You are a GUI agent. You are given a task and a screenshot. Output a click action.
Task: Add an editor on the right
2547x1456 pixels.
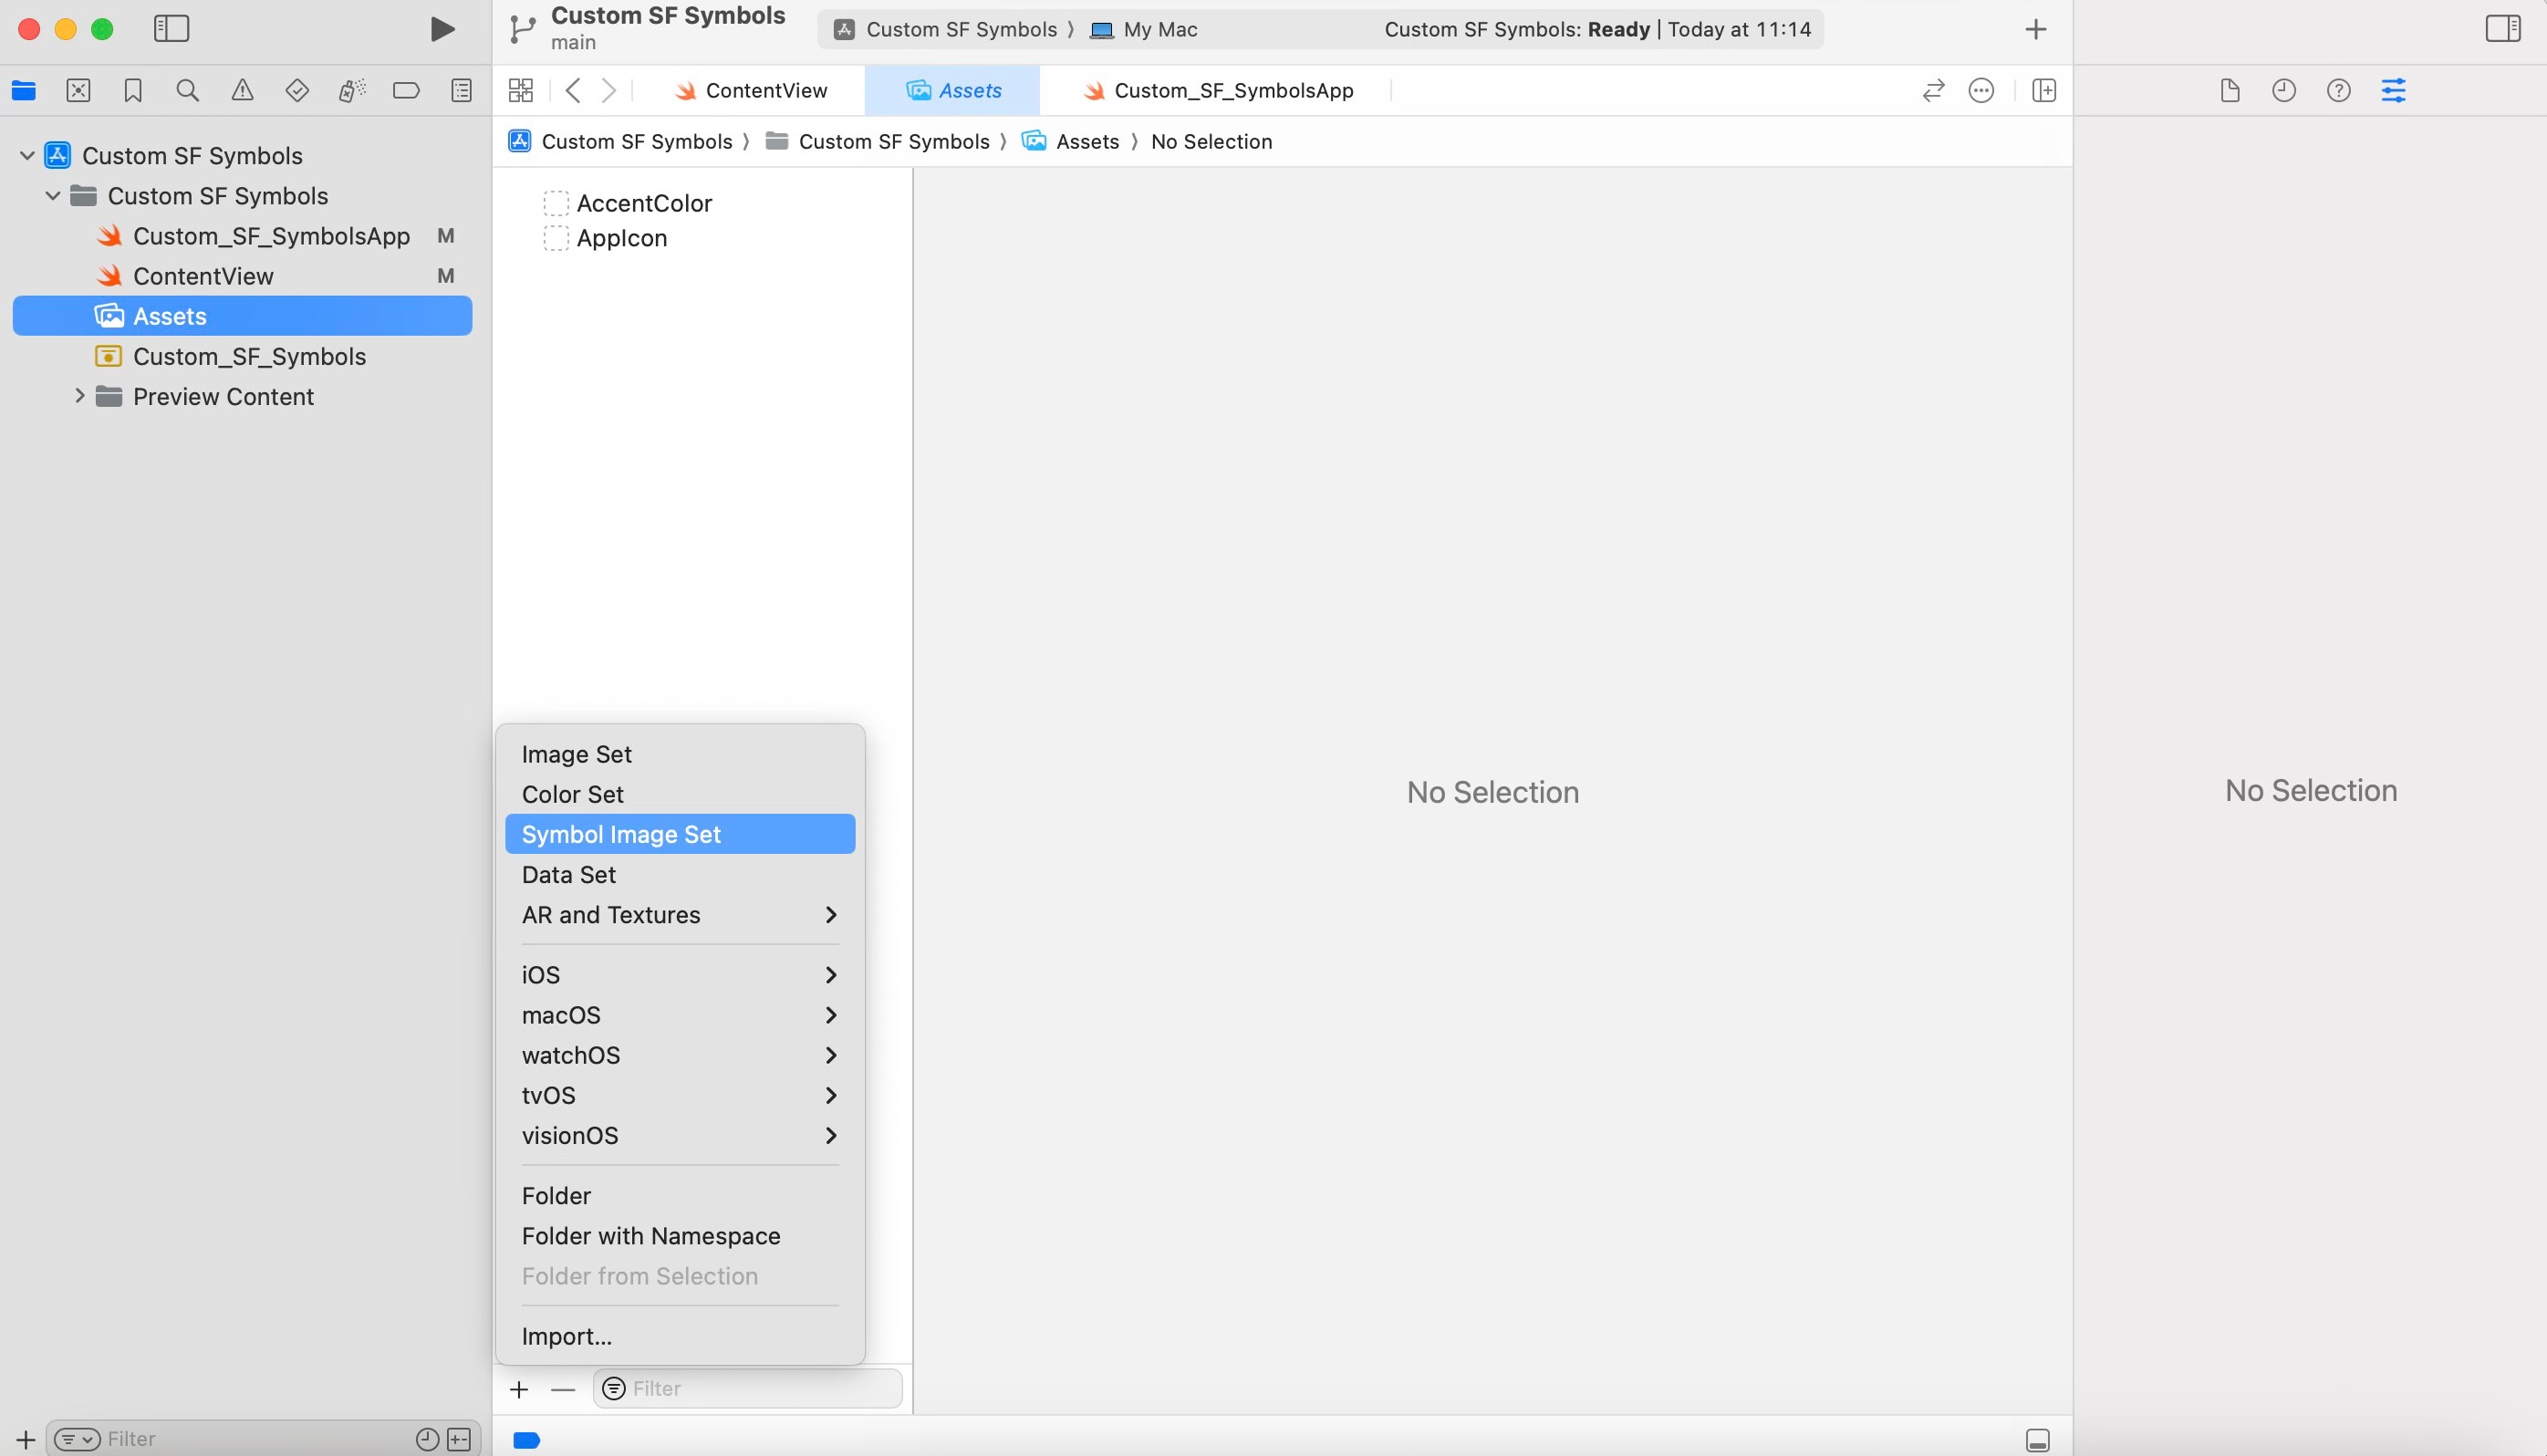[2044, 91]
